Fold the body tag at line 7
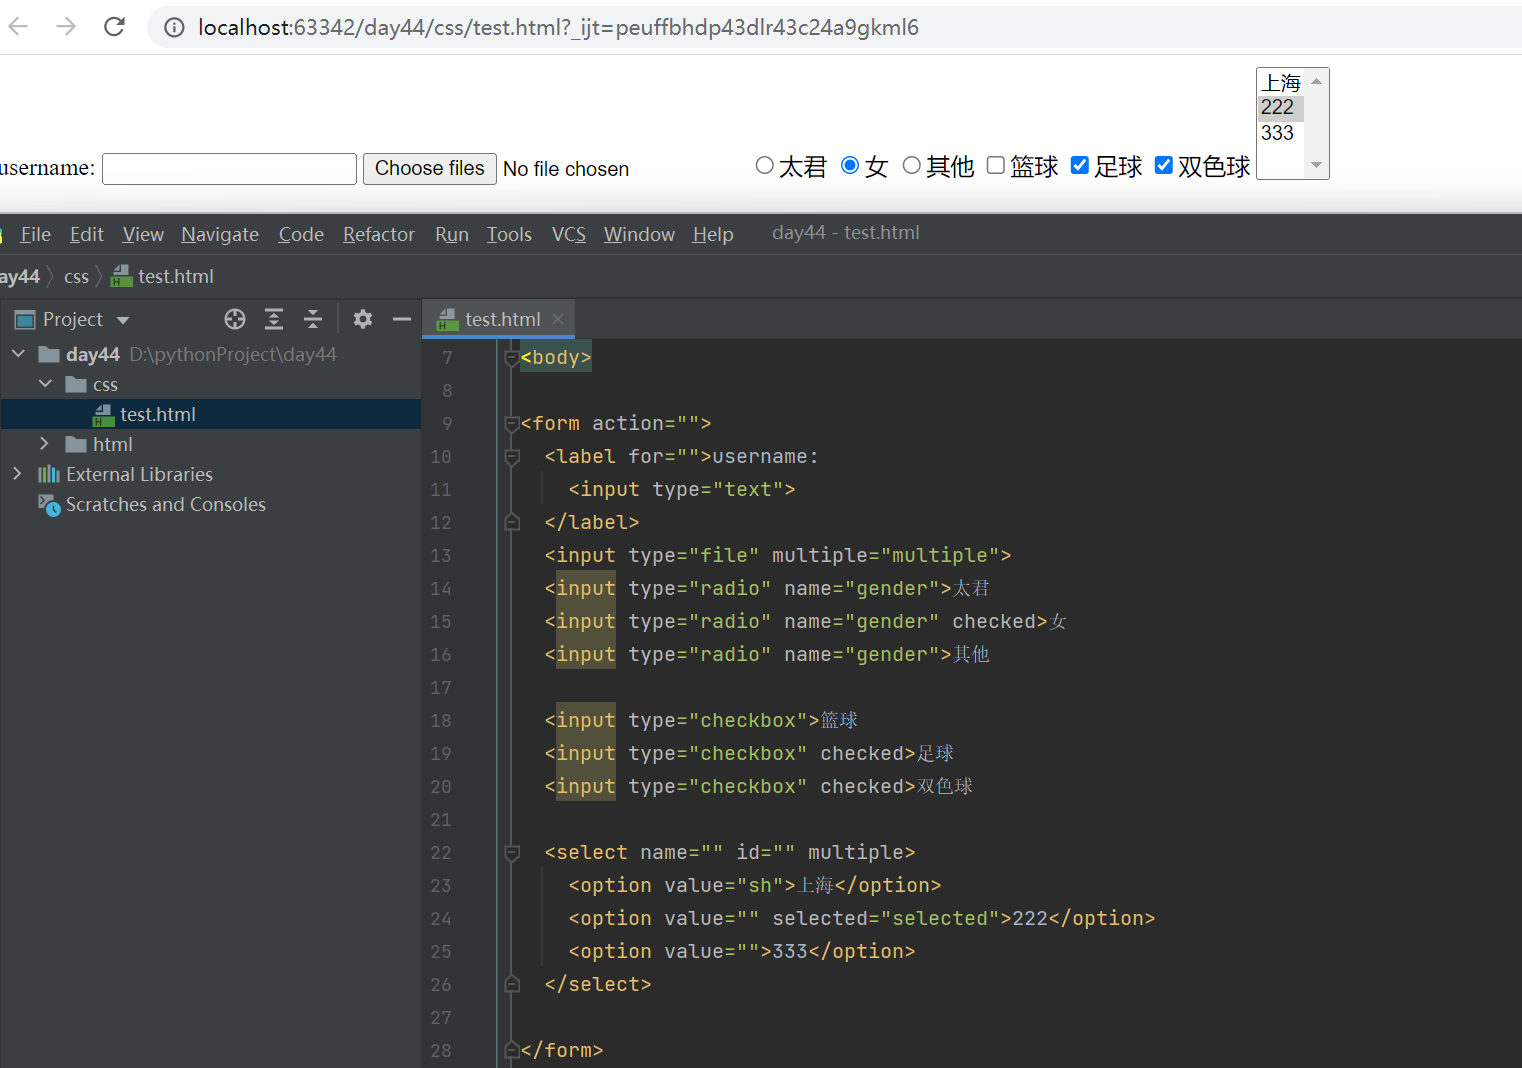Image resolution: width=1522 pixels, height=1068 pixels. 512,358
